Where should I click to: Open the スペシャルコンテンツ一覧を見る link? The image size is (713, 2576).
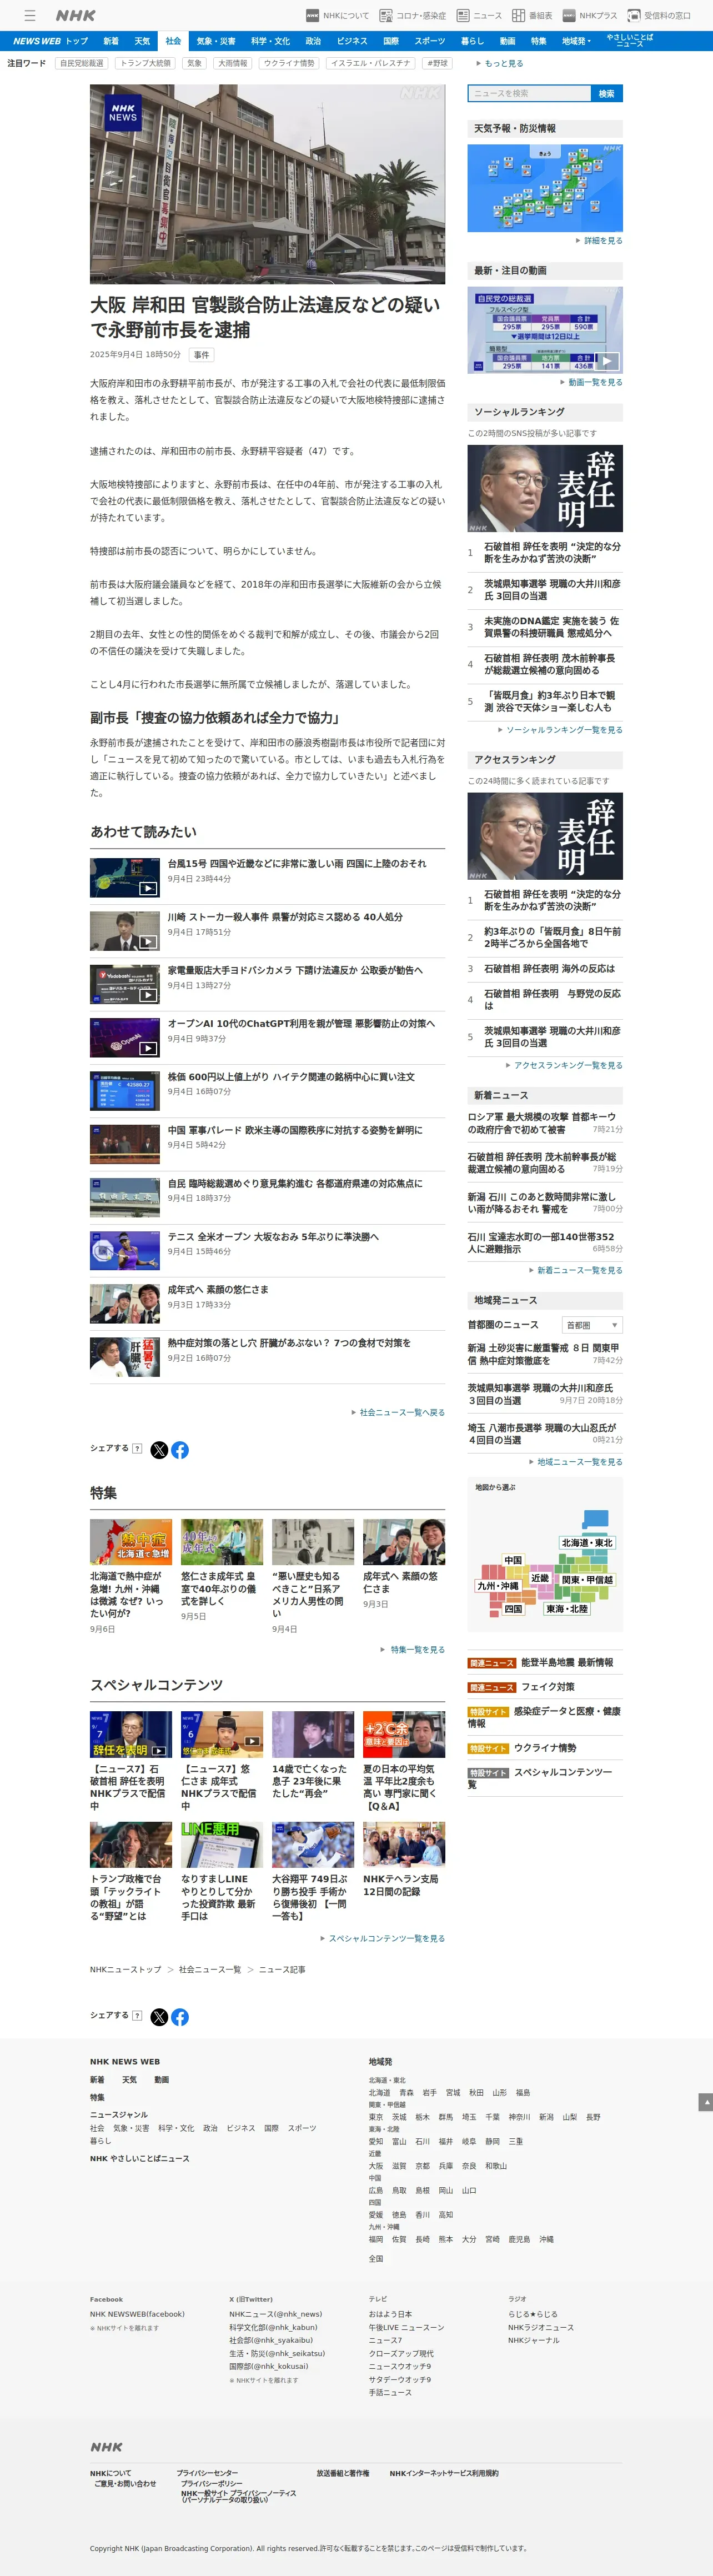tap(382, 1938)
